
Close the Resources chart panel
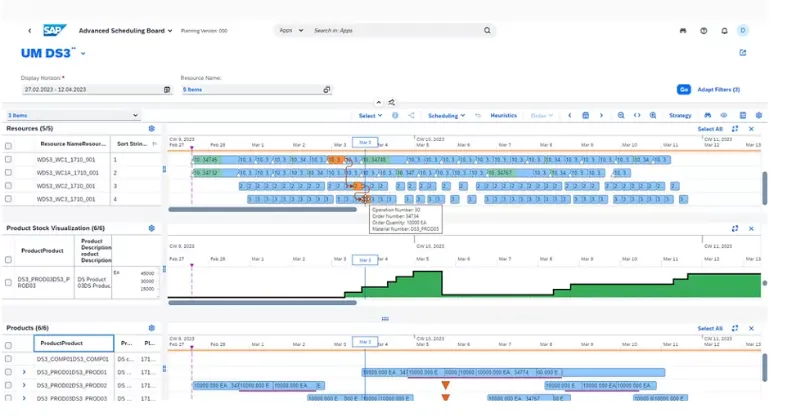751,128
